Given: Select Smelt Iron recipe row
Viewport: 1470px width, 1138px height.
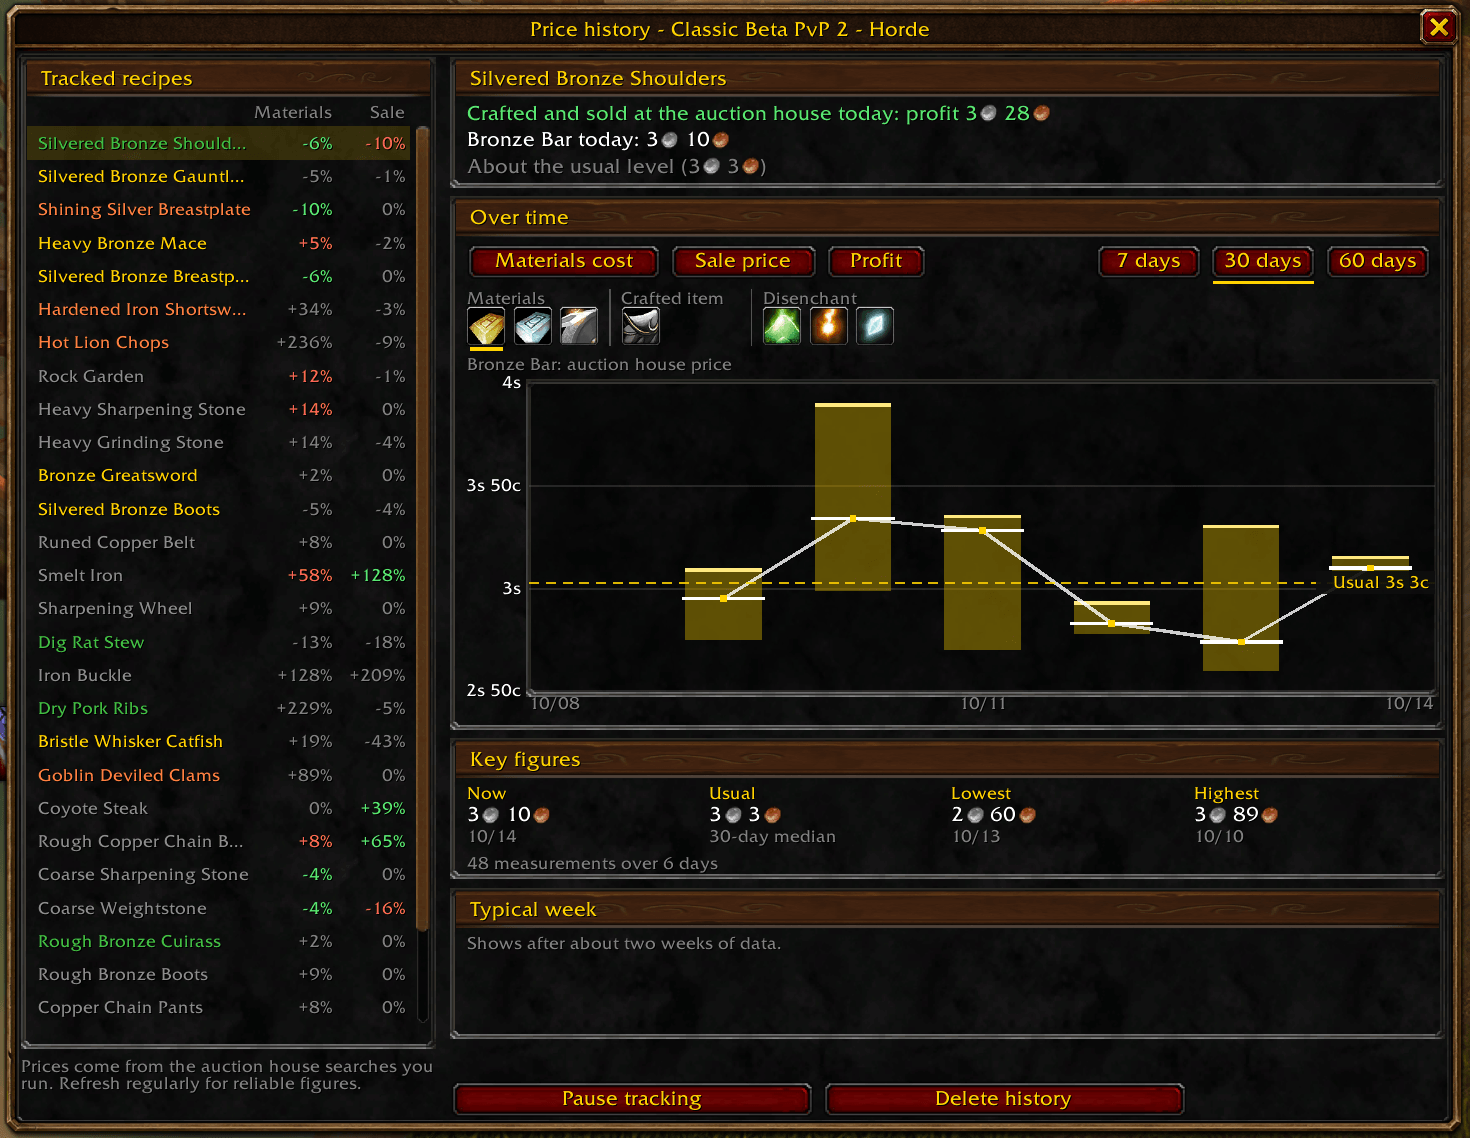Looking at the screenshot, I should click(221, 575).
